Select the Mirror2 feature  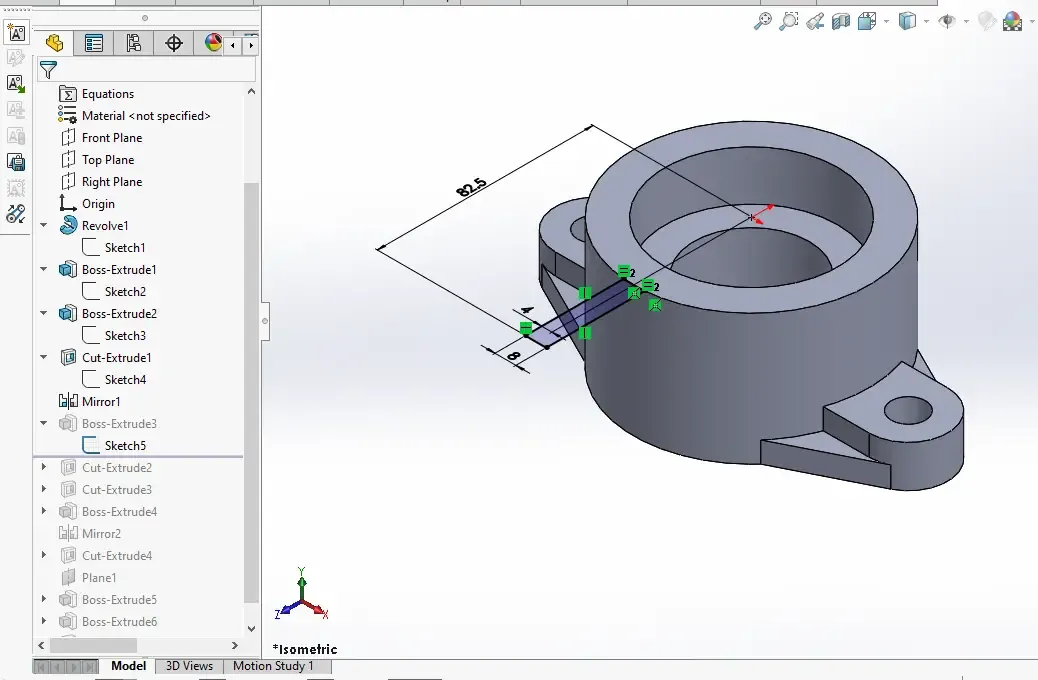pyautogui.click(x=101, y=534)
